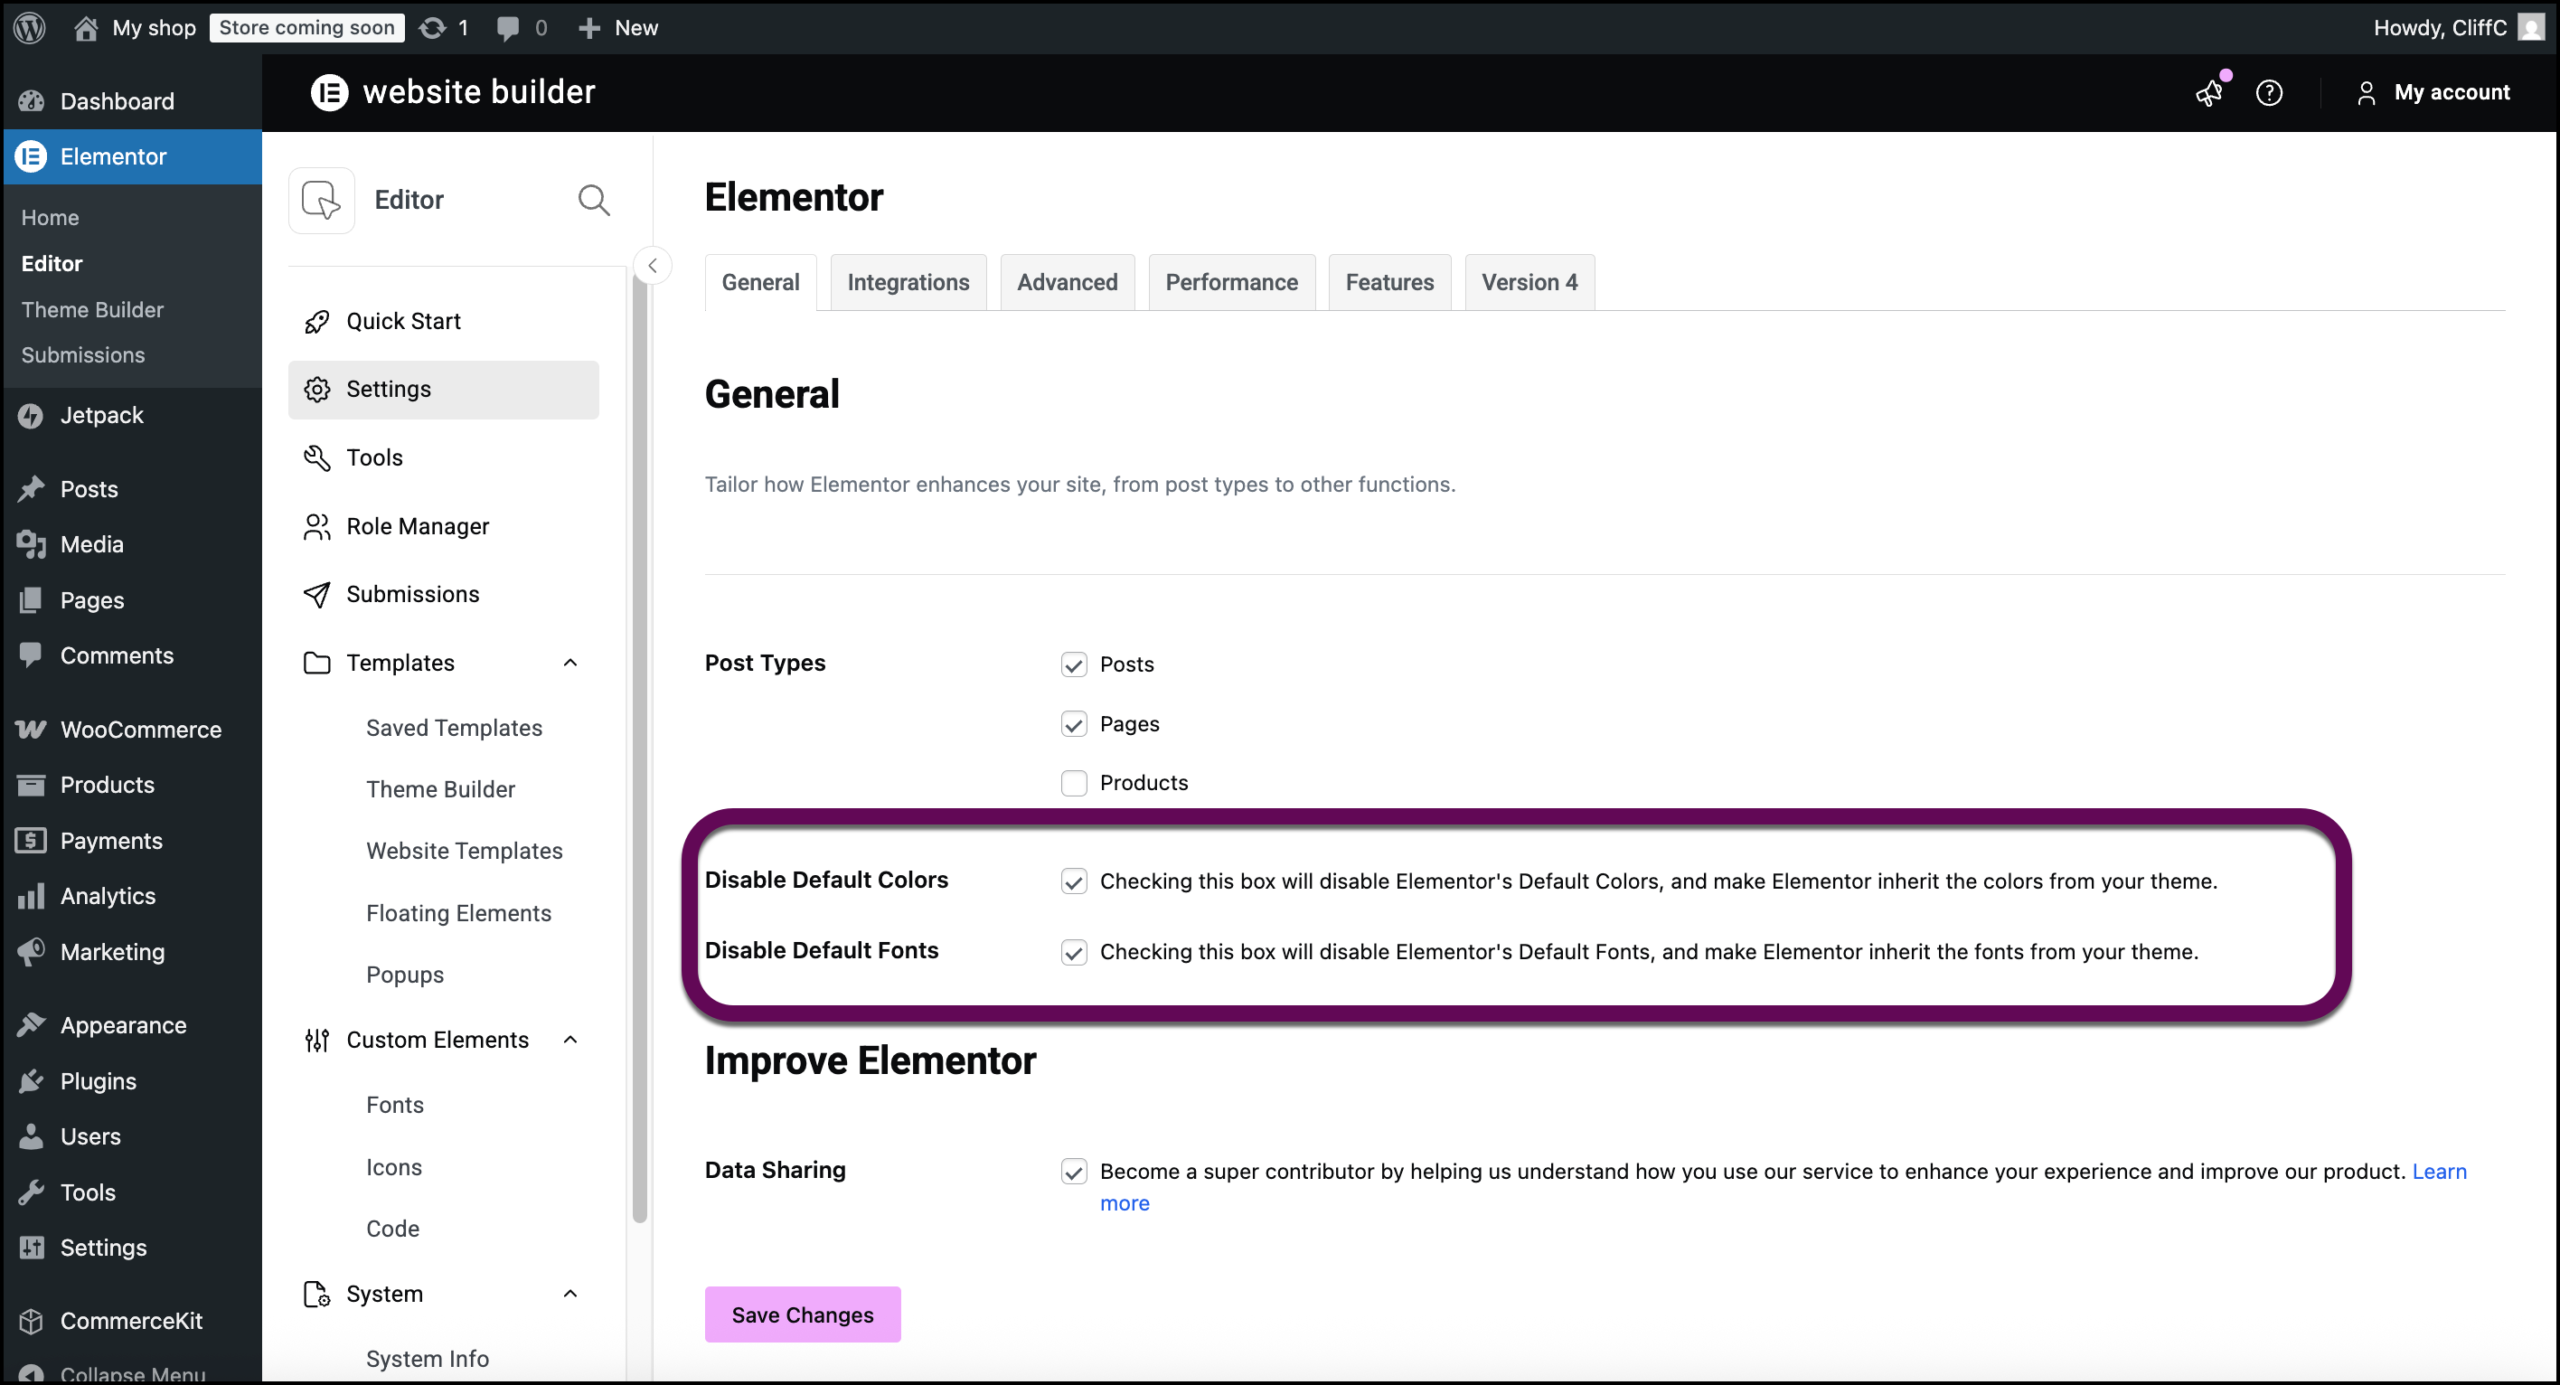Open Role Manager via its people icon
This screenshot has height=1385, width=2560.
click(317, 526)
